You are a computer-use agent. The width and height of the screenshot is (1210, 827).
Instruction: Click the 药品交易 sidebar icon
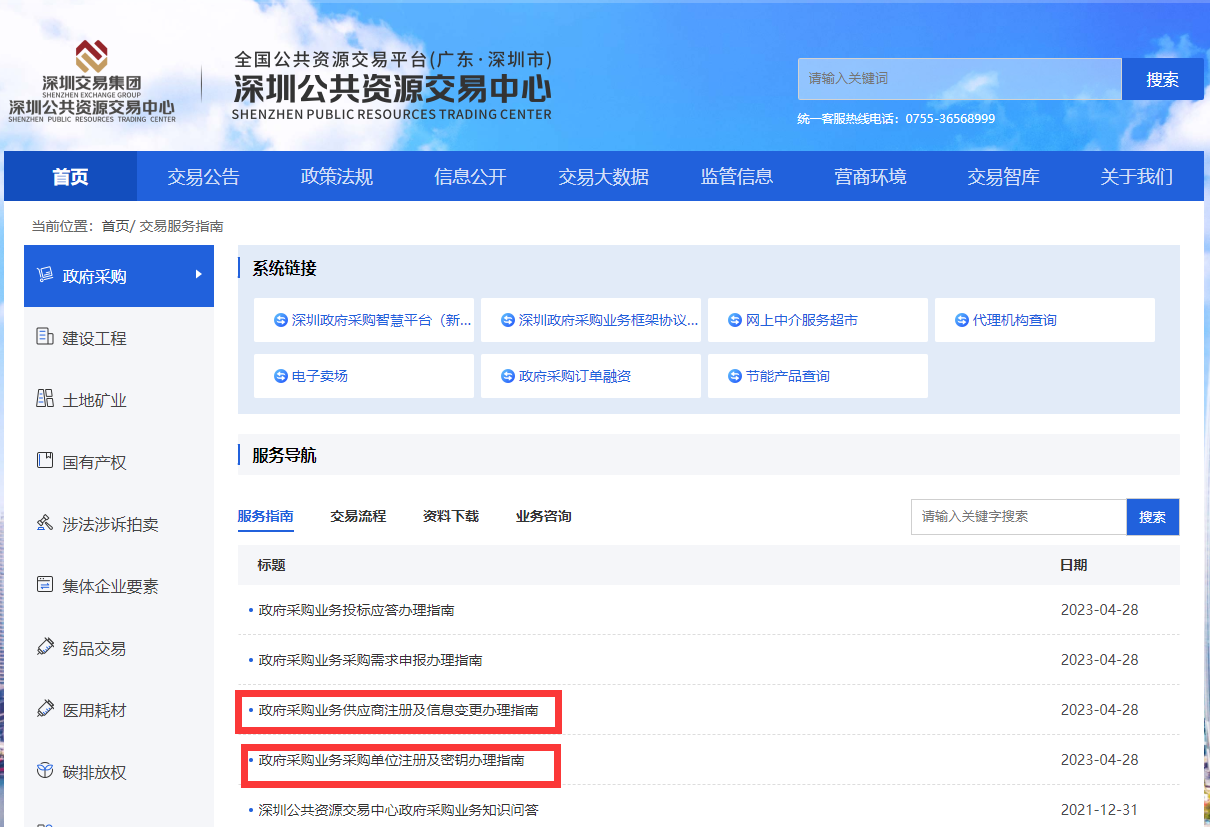[x=45, y=647]
